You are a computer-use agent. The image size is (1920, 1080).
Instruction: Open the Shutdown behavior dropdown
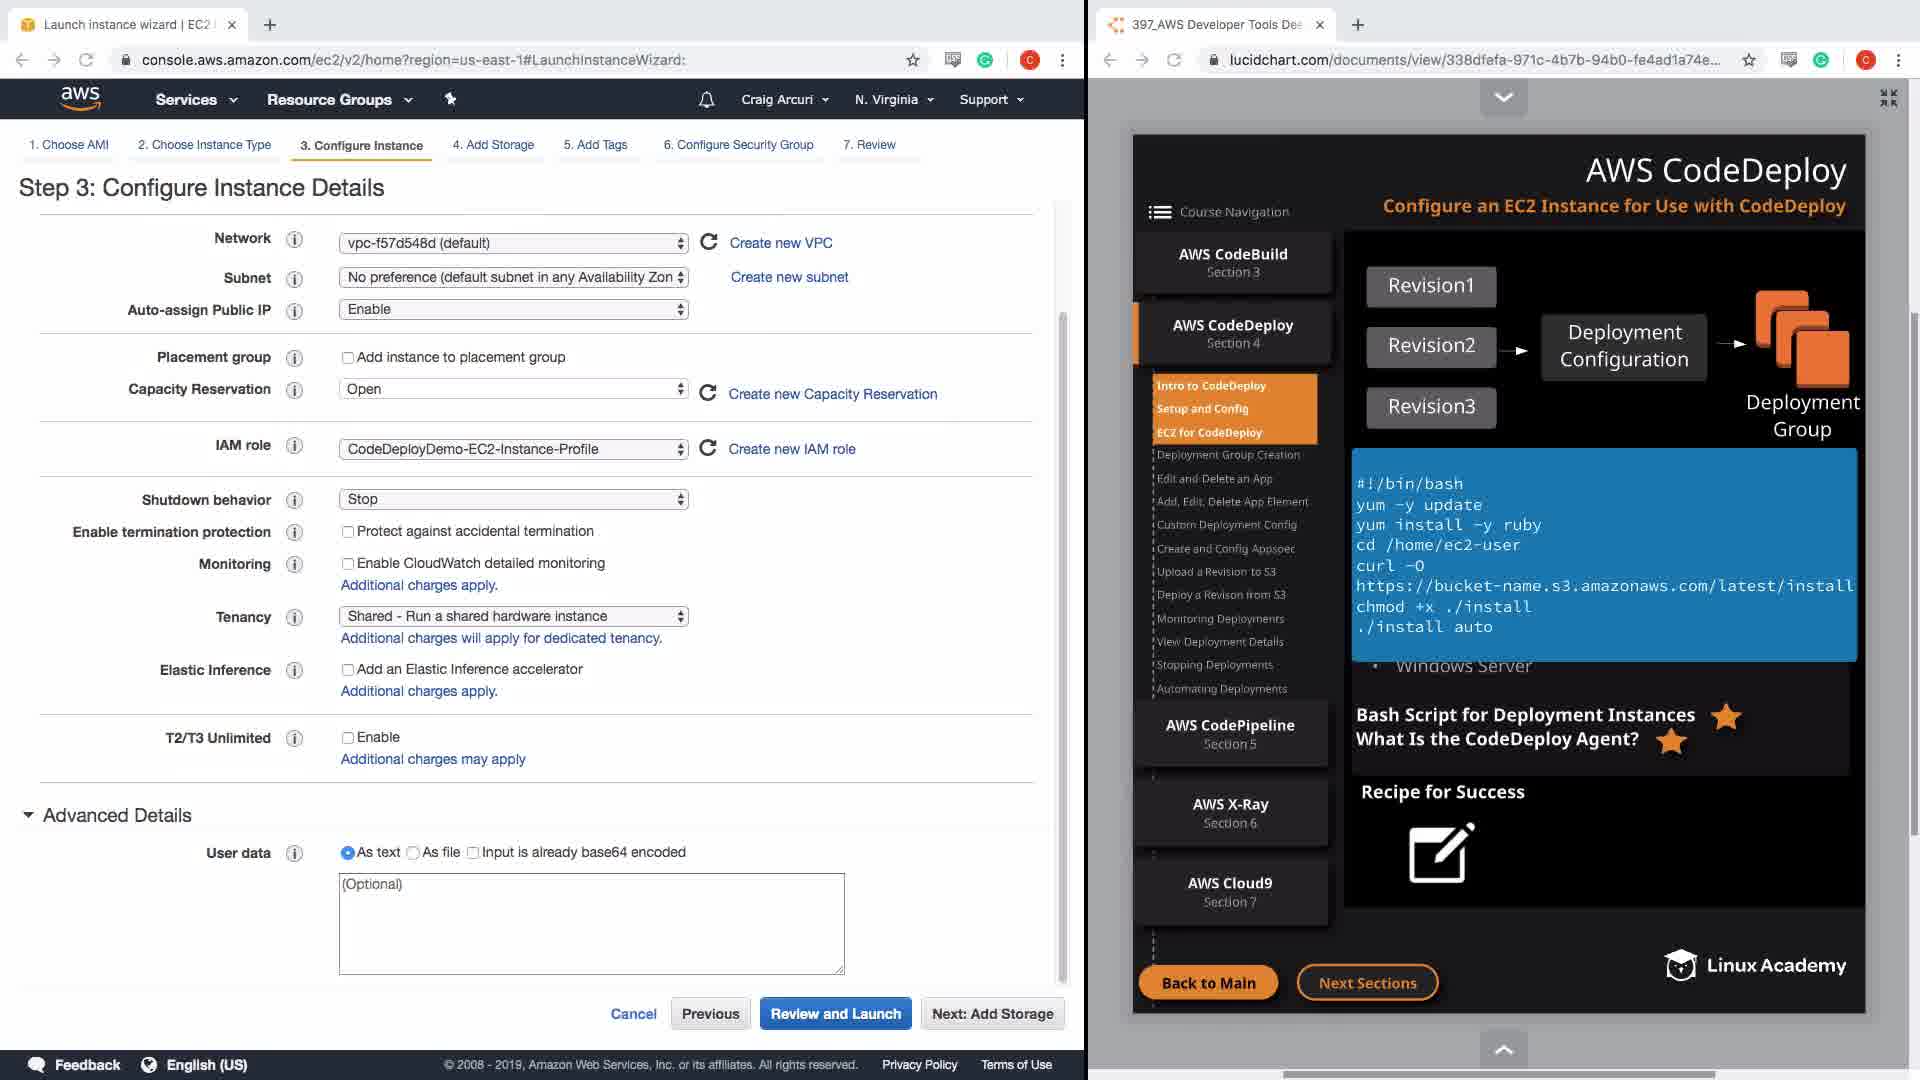(x=513, y=499)
